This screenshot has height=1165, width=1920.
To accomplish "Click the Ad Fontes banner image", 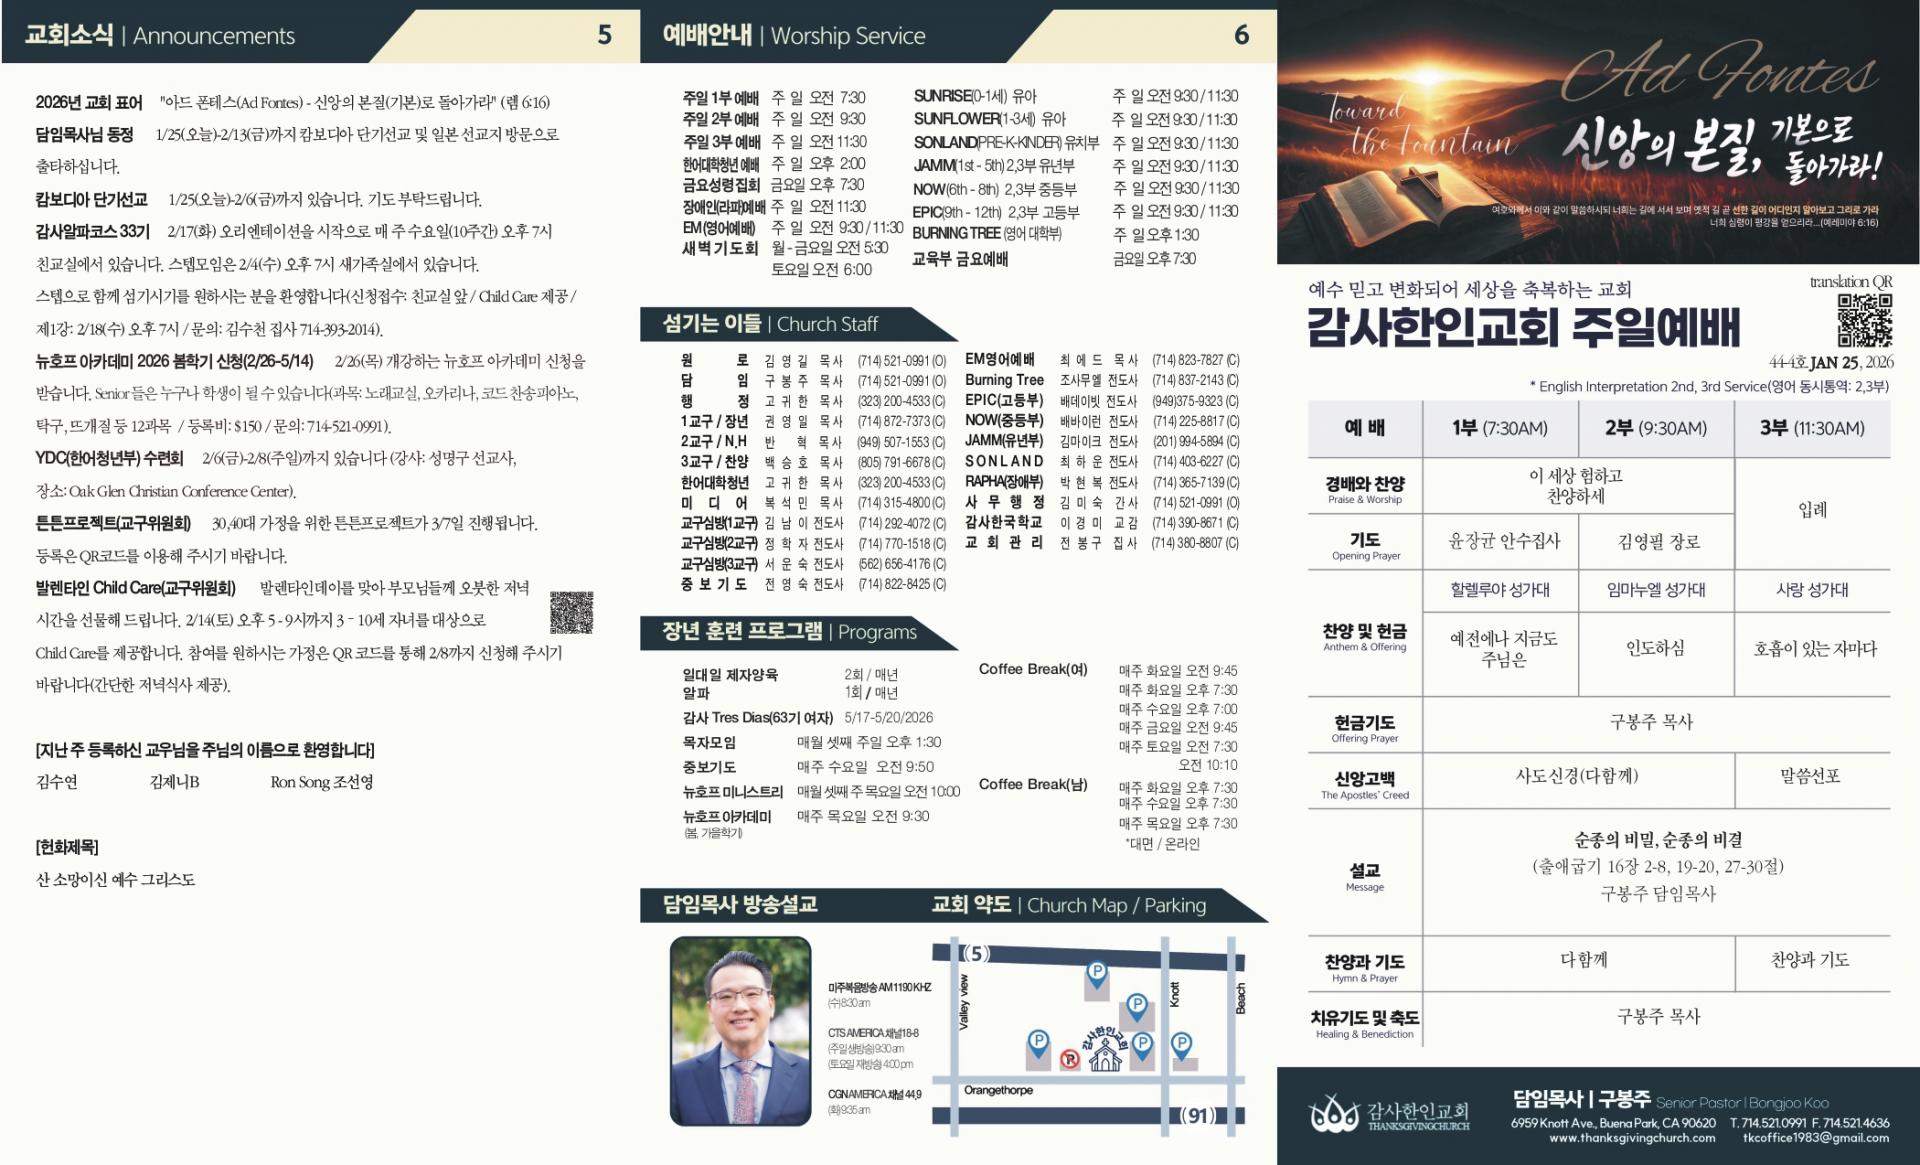I will (x=1598, y=136).
